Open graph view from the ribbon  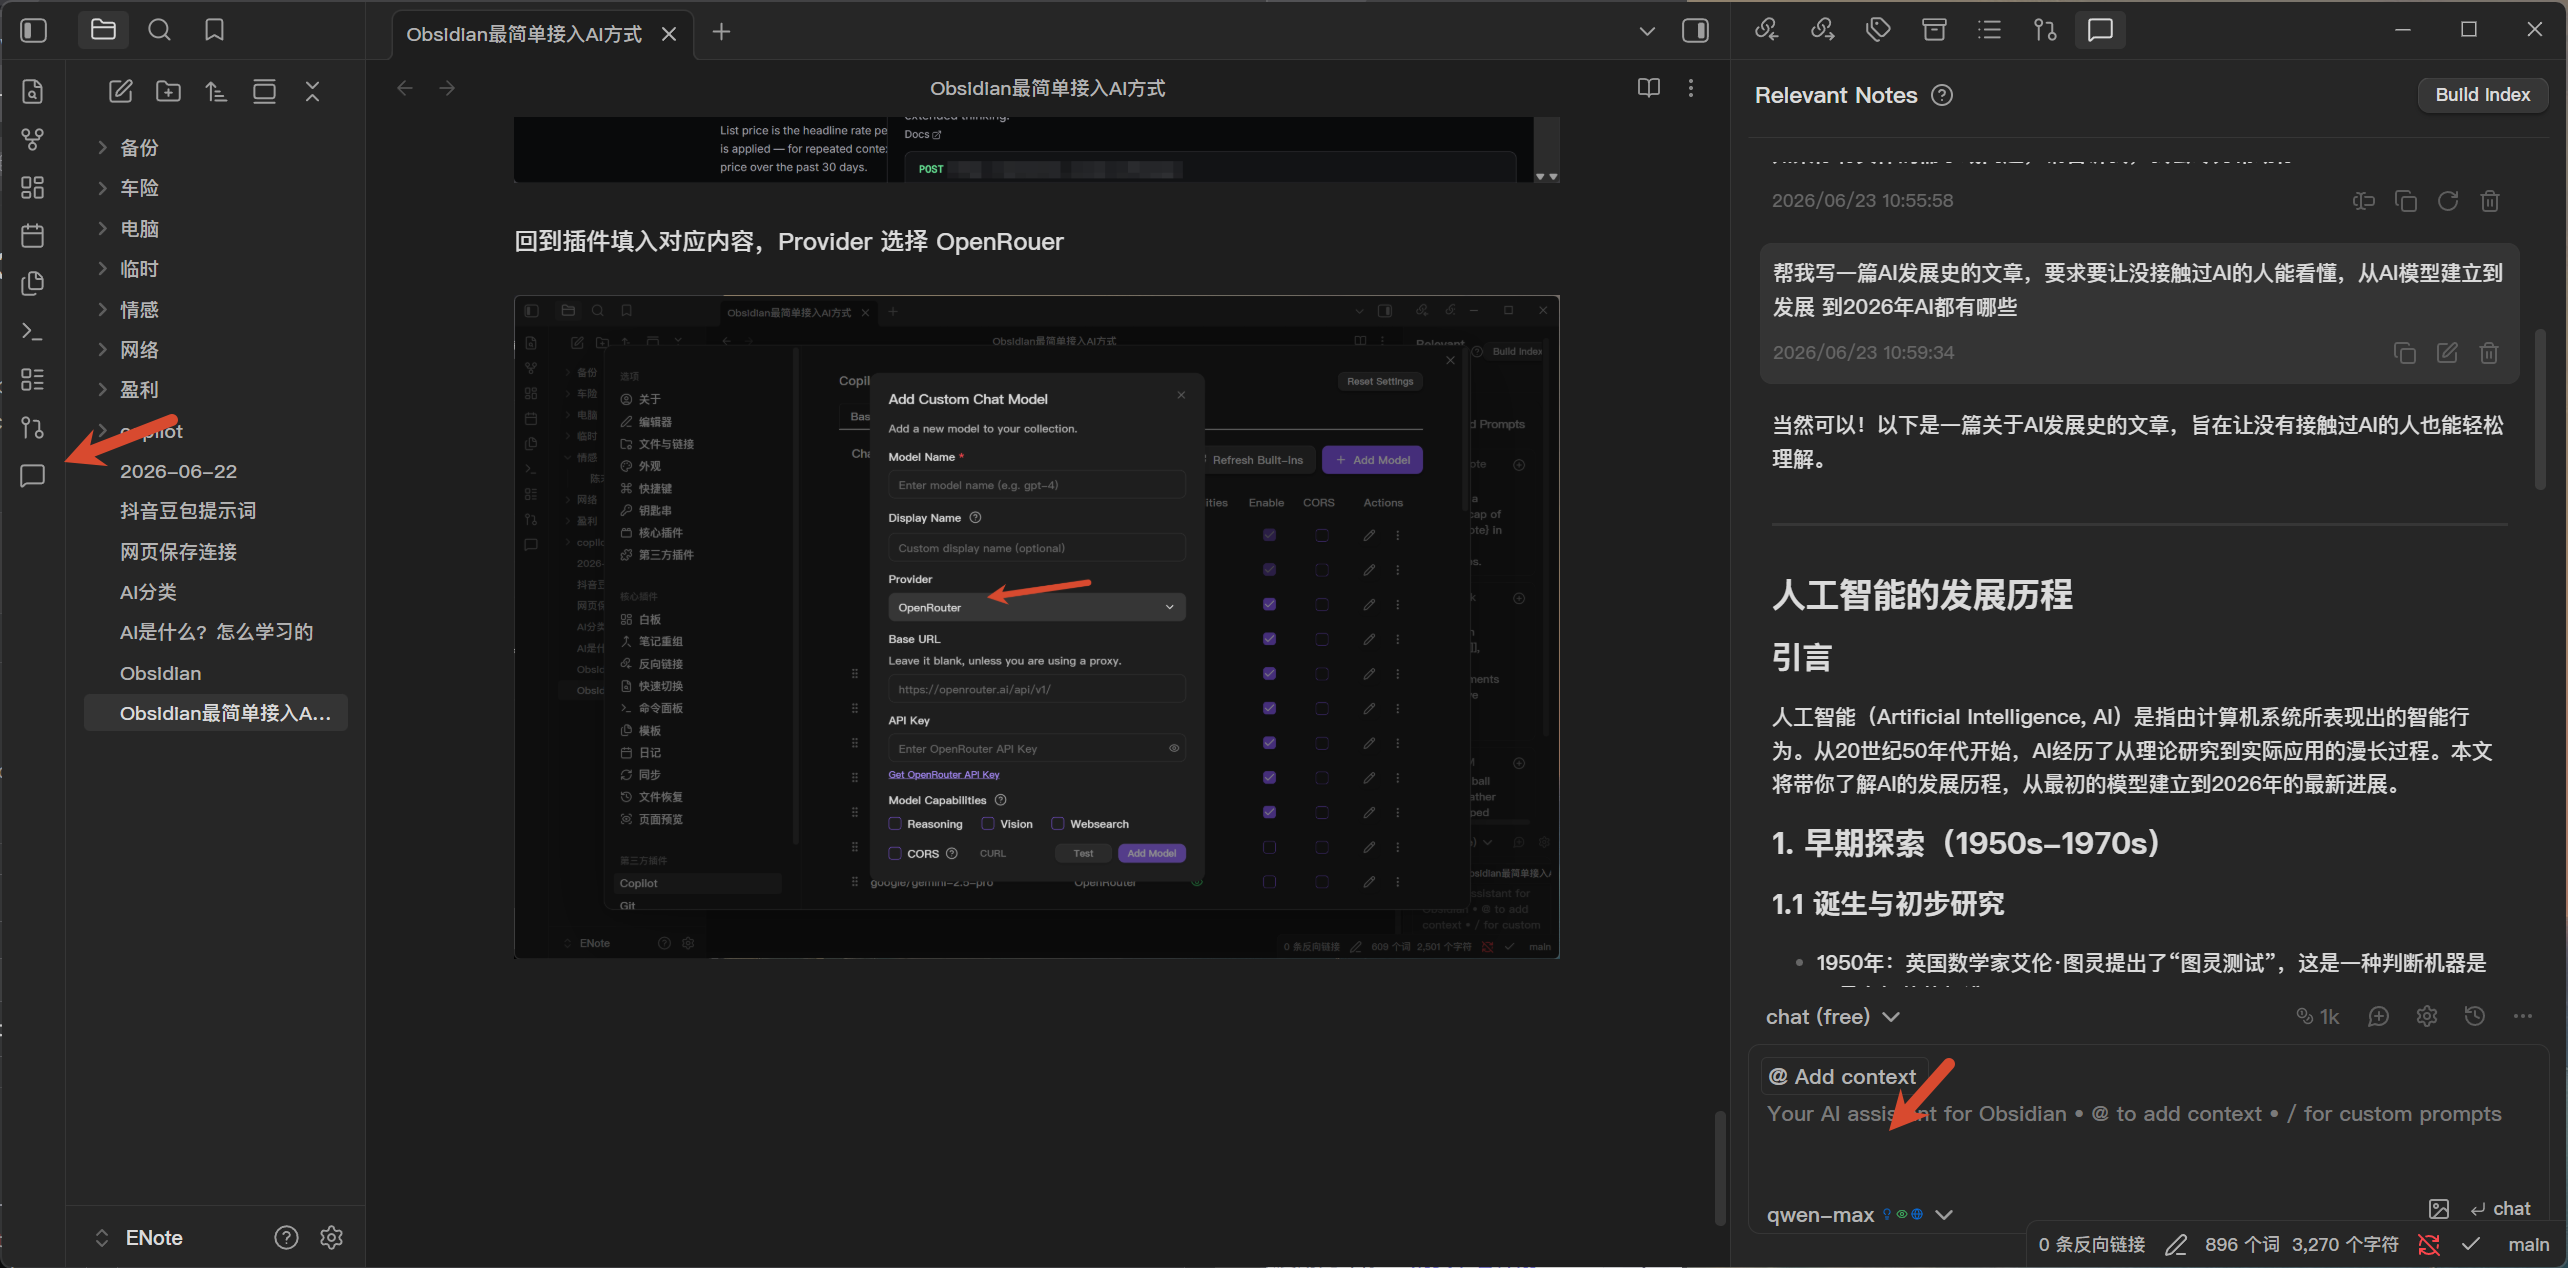[33, 140]
